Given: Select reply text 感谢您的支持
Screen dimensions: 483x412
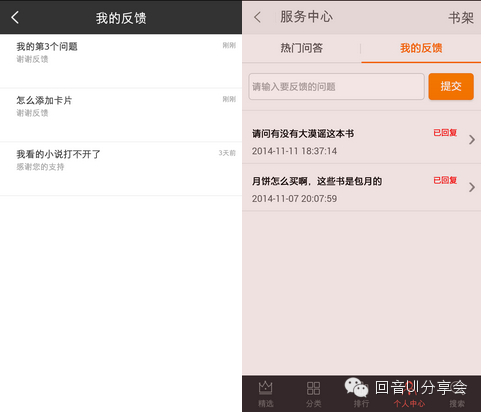Looking at the screenshot, I should 40,167.
